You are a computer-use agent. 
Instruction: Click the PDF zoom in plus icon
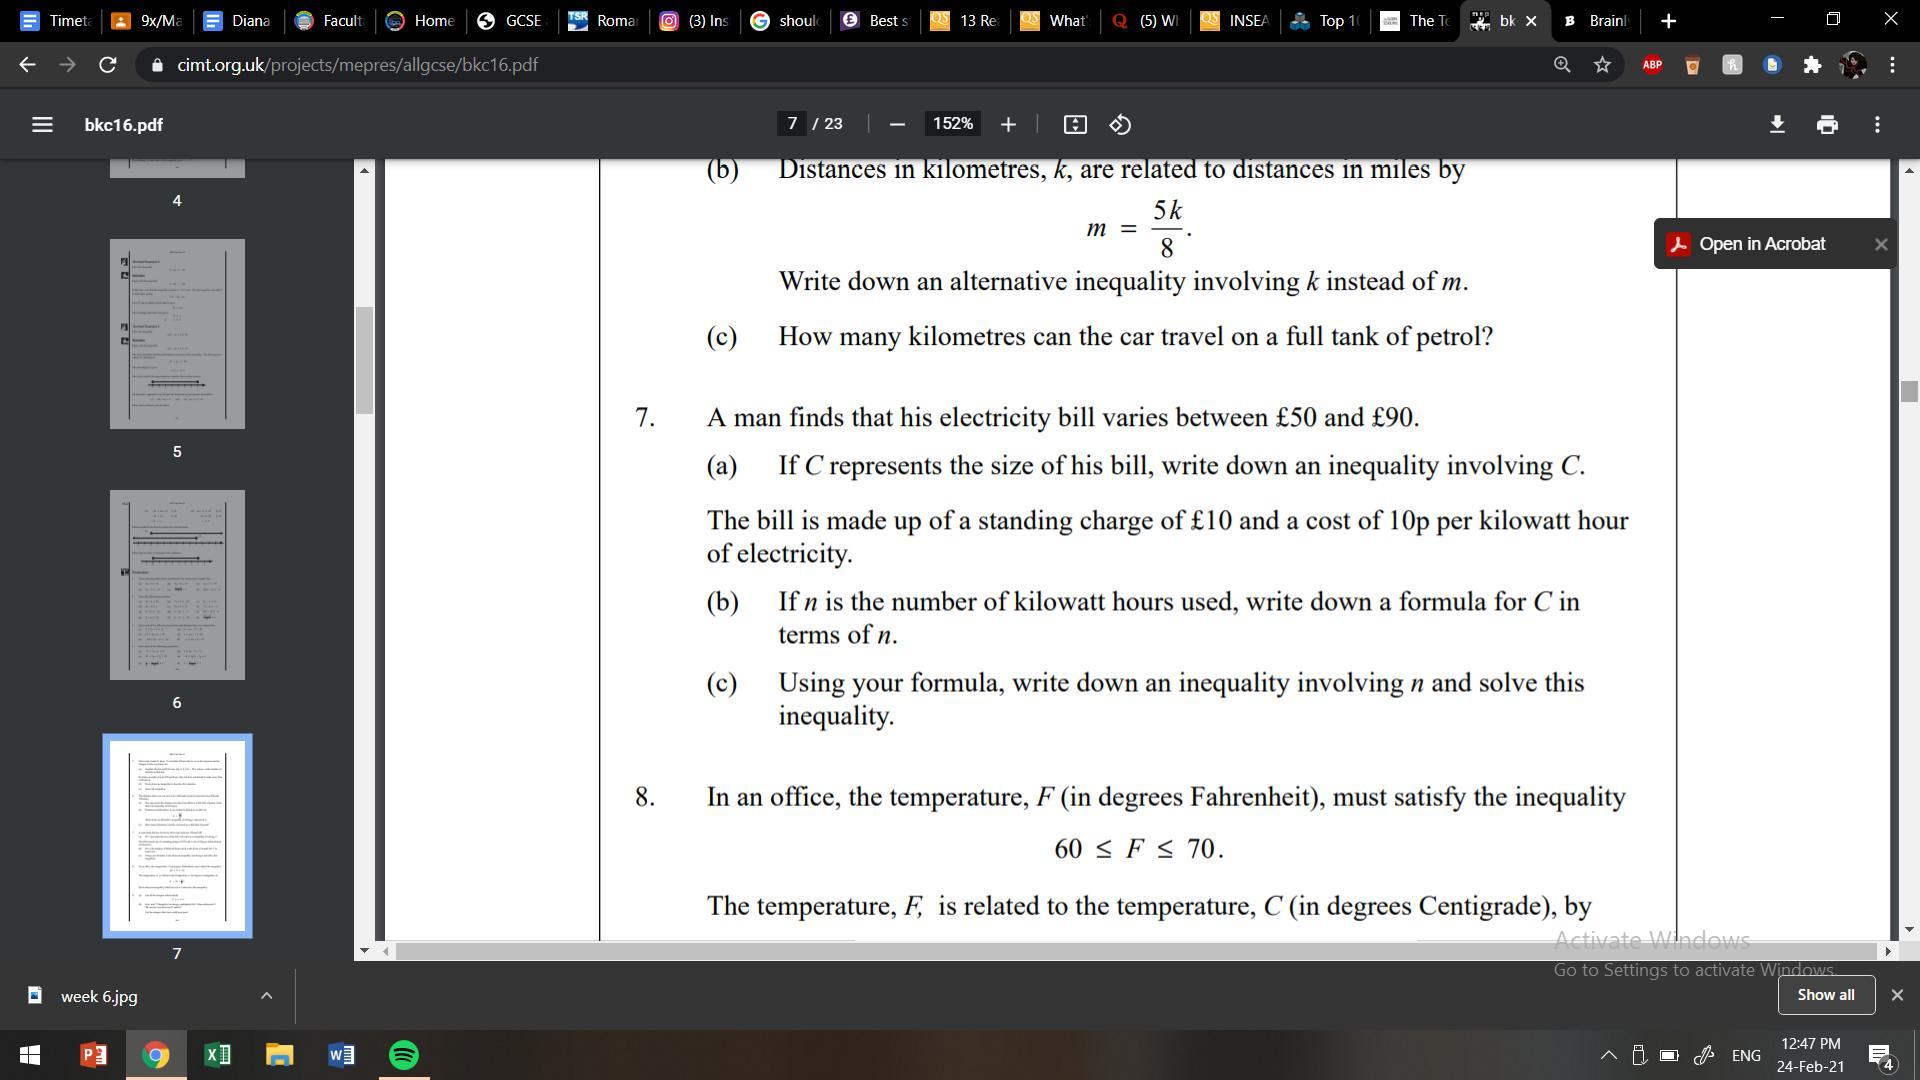(x=1008, y=124)
